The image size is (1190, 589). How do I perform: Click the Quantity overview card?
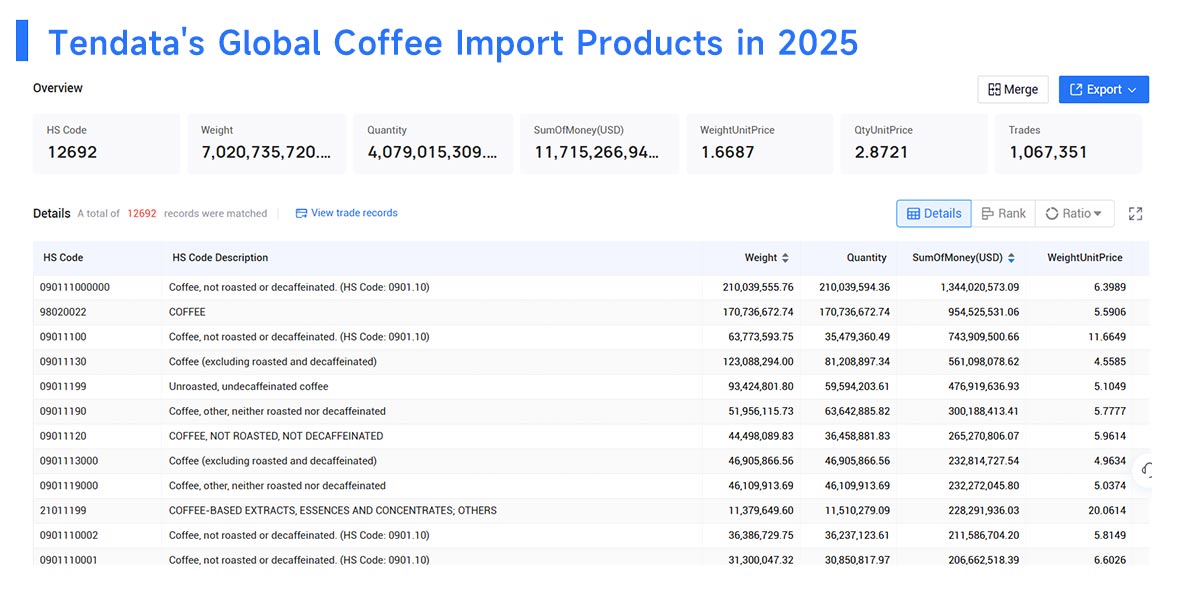point(433,143)
